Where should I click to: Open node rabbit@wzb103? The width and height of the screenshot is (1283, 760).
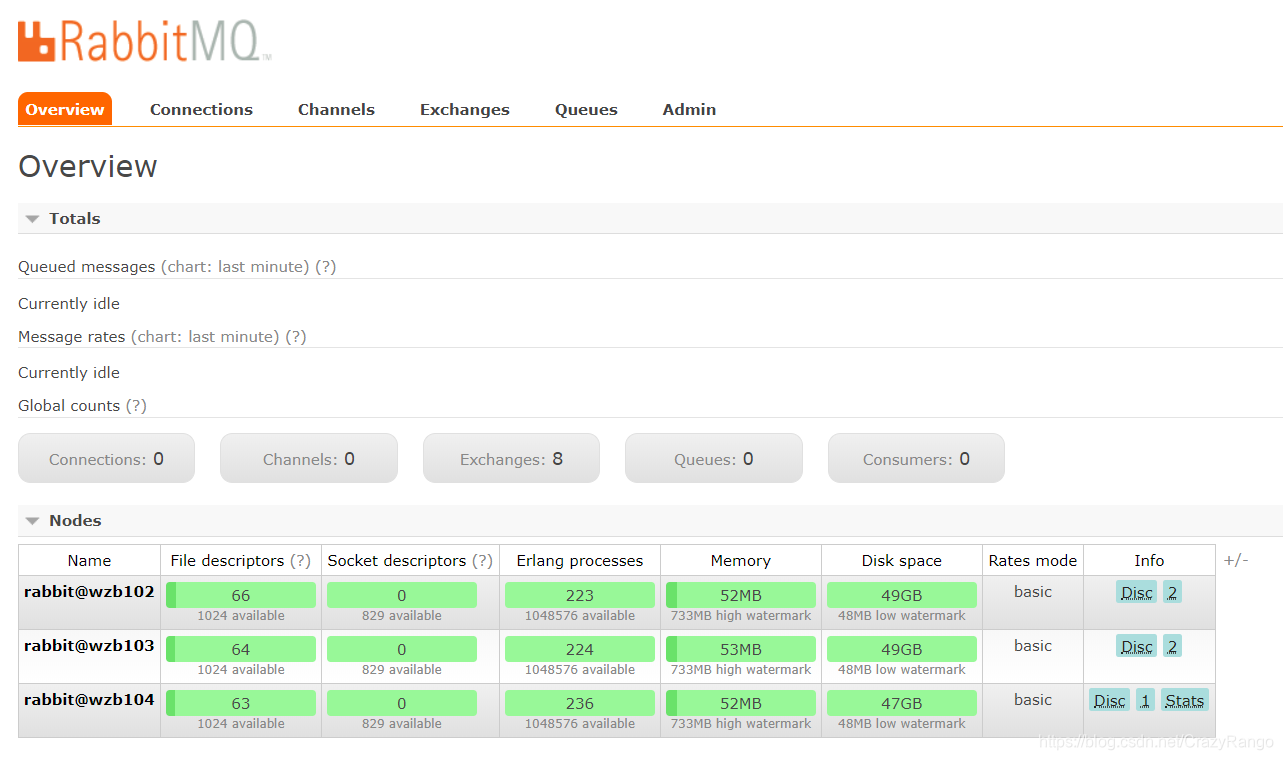tap(89, 646)
